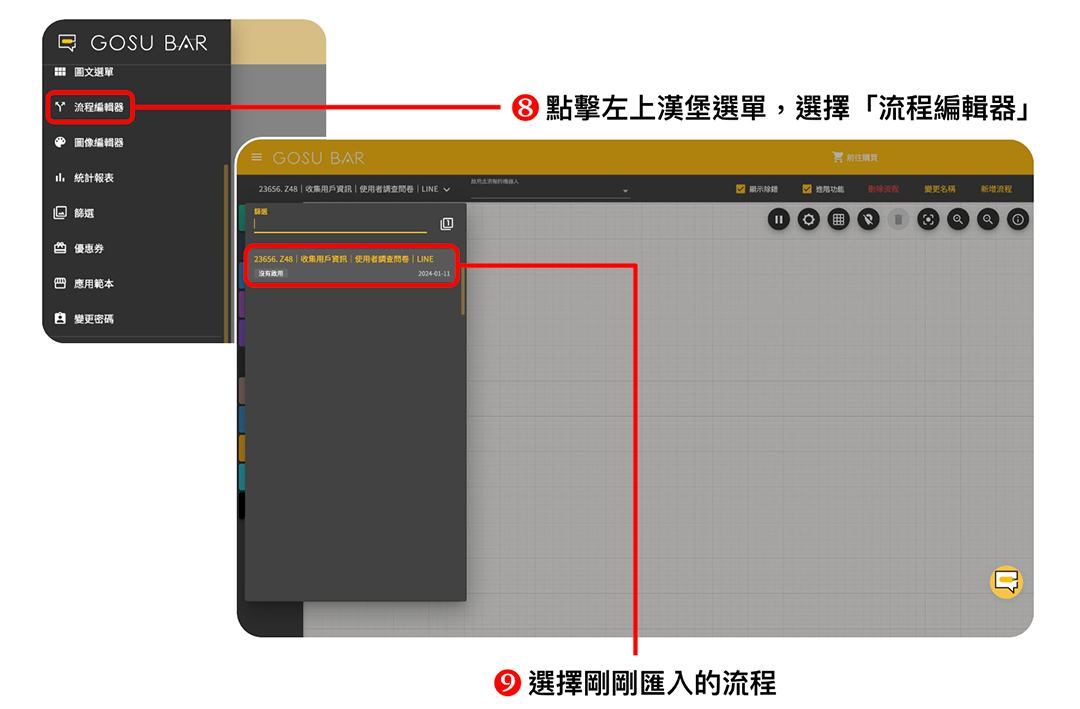The image size is (1080, 709).
Task: Click the red 刪除流程 button
Action: (x=883, y=189)
